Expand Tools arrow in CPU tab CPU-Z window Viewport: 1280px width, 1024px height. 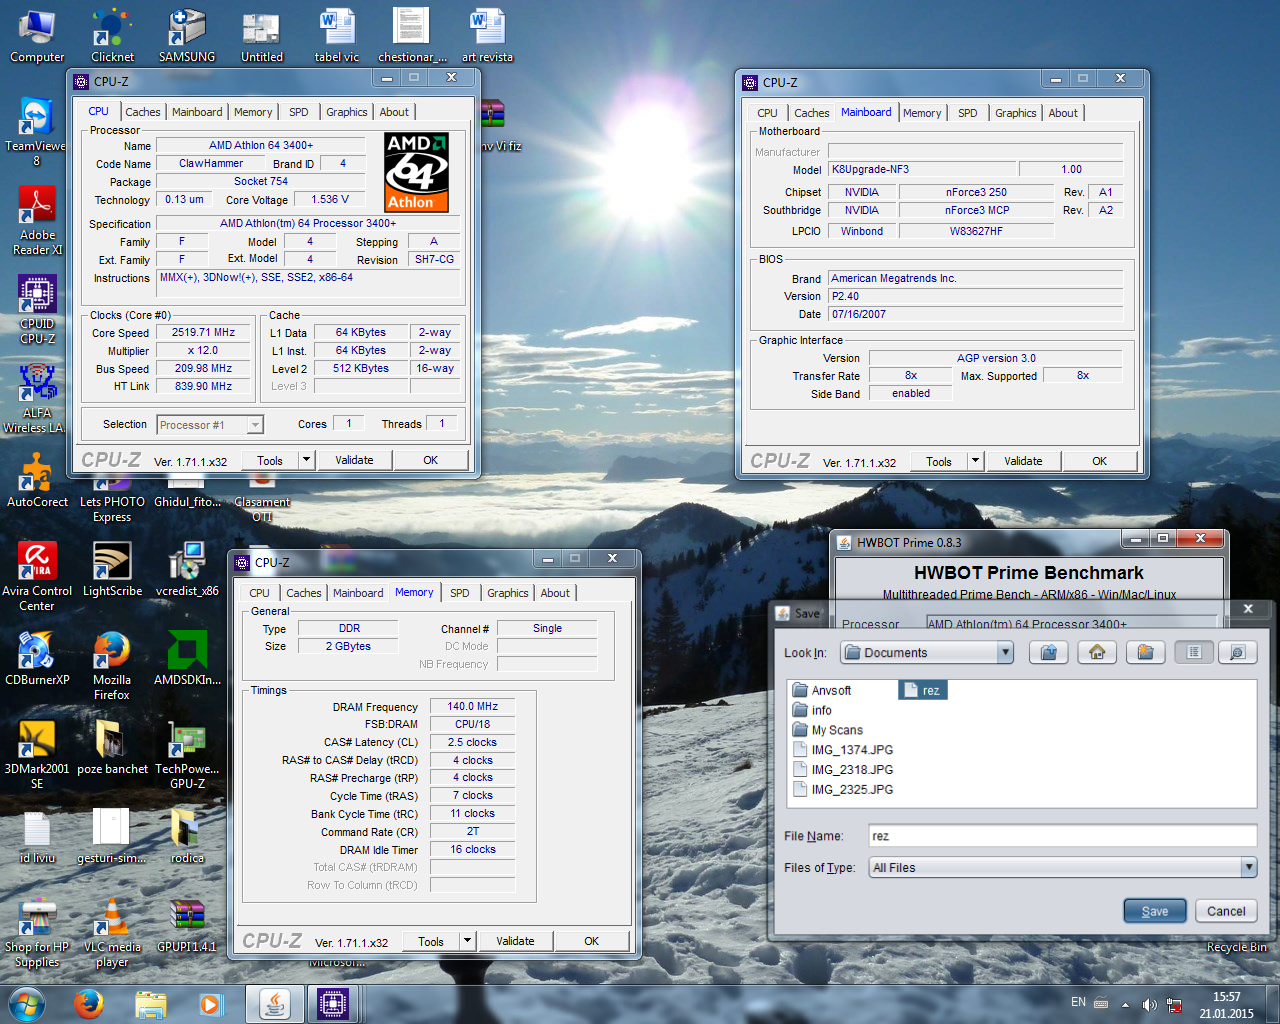[306, 460]
